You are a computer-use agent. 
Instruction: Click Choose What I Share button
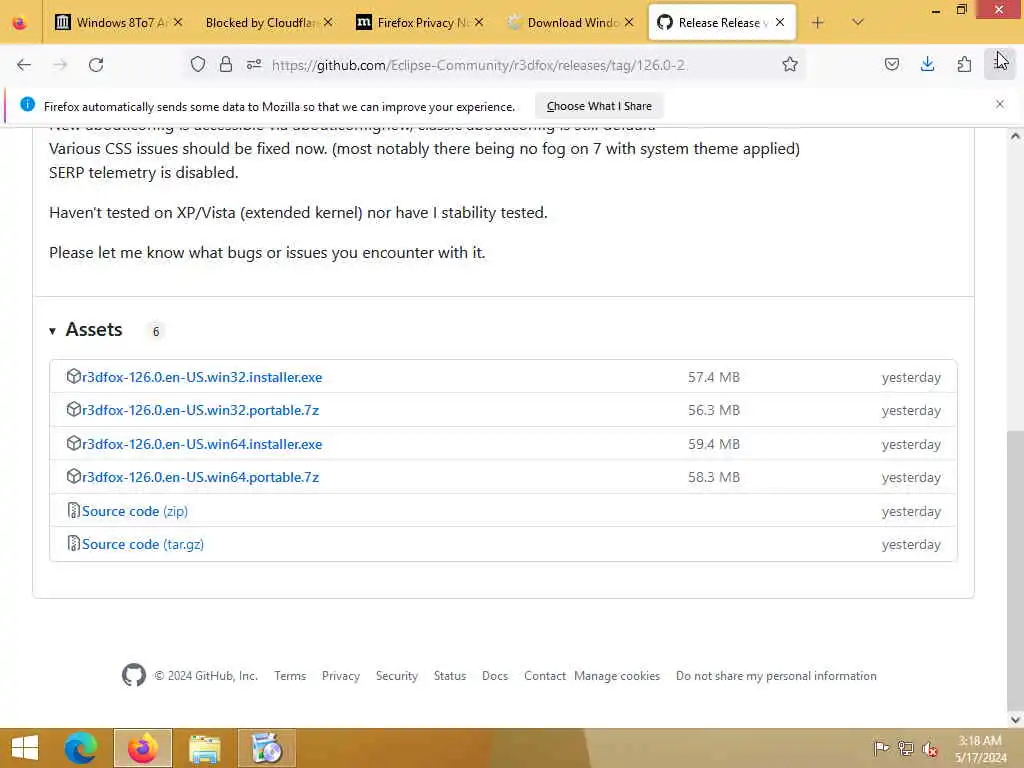tap(599, 106)
